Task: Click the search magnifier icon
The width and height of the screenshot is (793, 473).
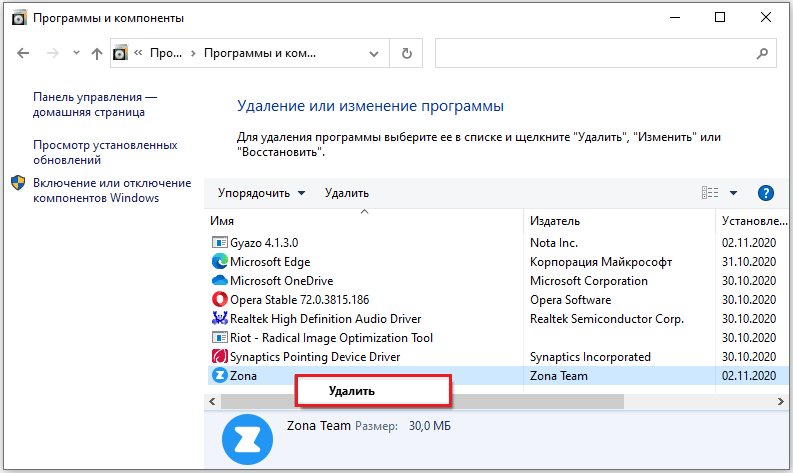Action: [x=762, y=53]
